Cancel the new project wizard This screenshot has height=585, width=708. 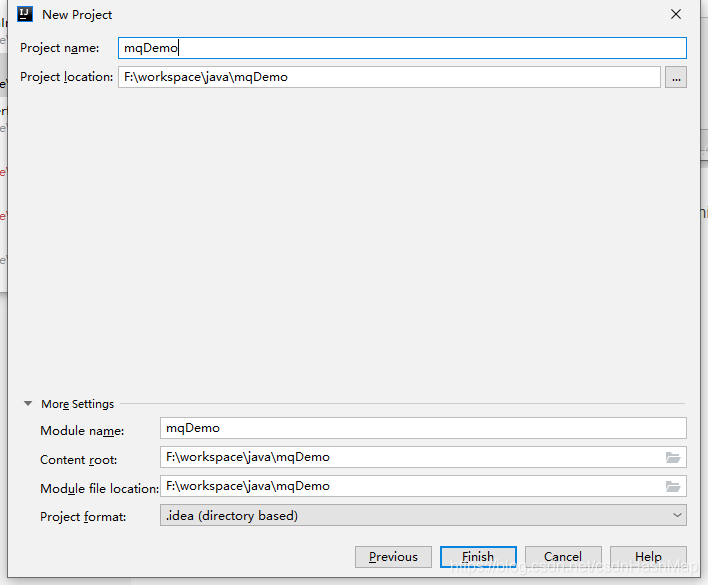[563, 557]
